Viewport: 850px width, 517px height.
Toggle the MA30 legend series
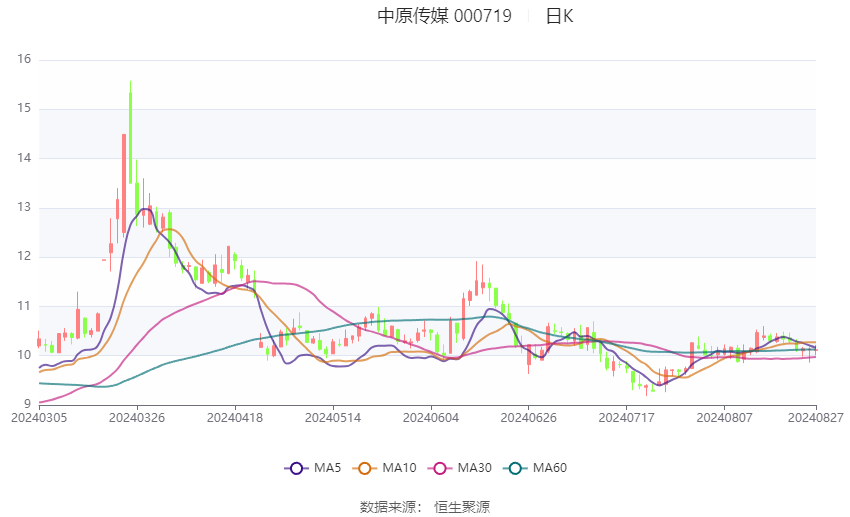pyautogui.click(x=460, y=468)
